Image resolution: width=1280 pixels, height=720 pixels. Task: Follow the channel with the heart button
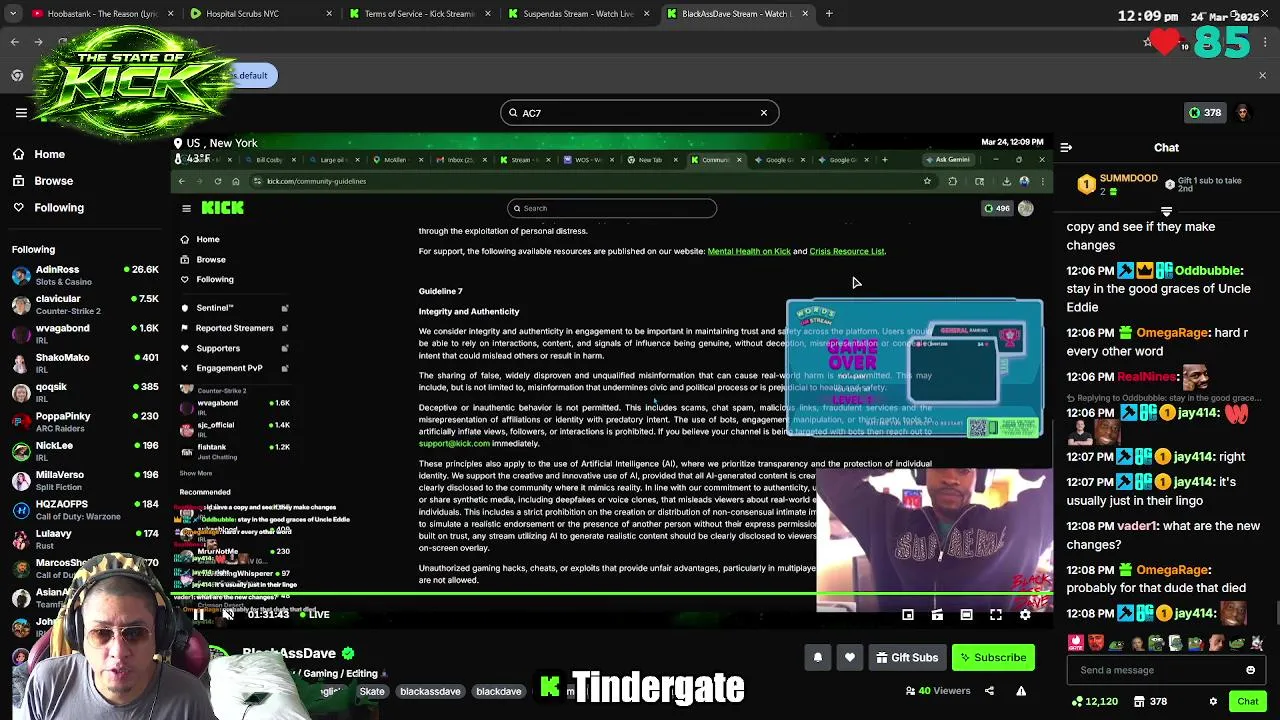point(850,658)
